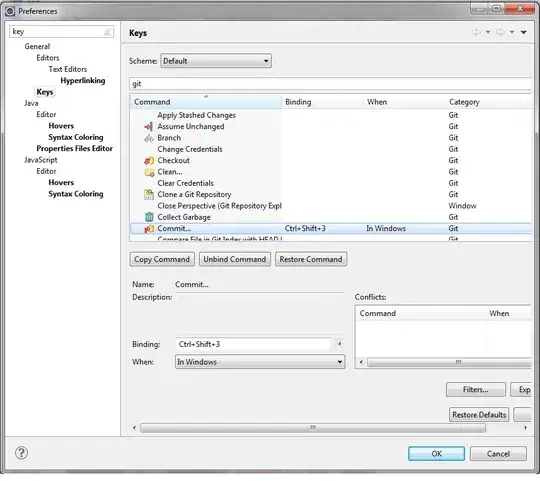Open the When In Windows dropdown
This screenshot has width=540, height=481.
pyautogui.click(x=260, y=362)
